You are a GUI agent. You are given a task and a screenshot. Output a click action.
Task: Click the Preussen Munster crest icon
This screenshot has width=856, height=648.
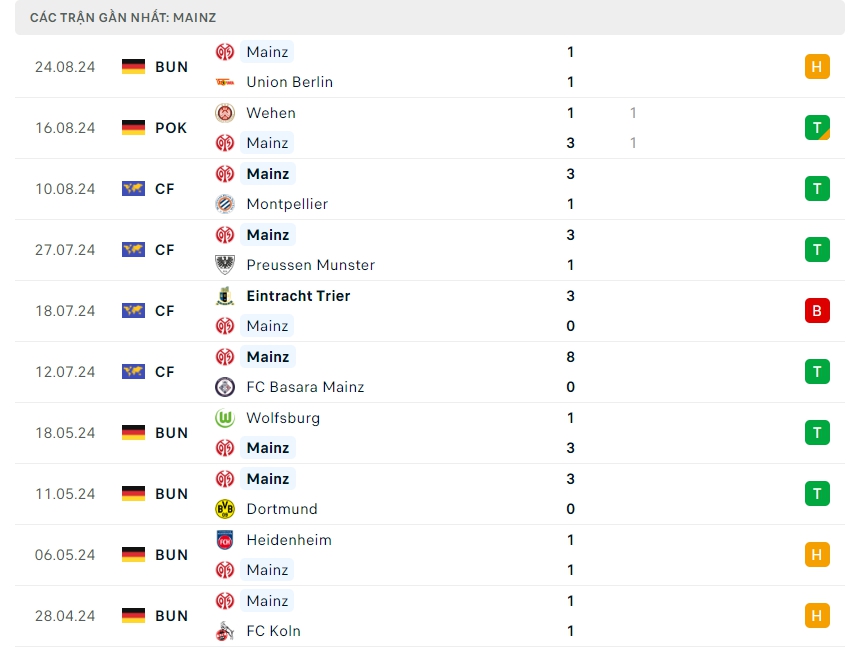[x=225, y=265]
